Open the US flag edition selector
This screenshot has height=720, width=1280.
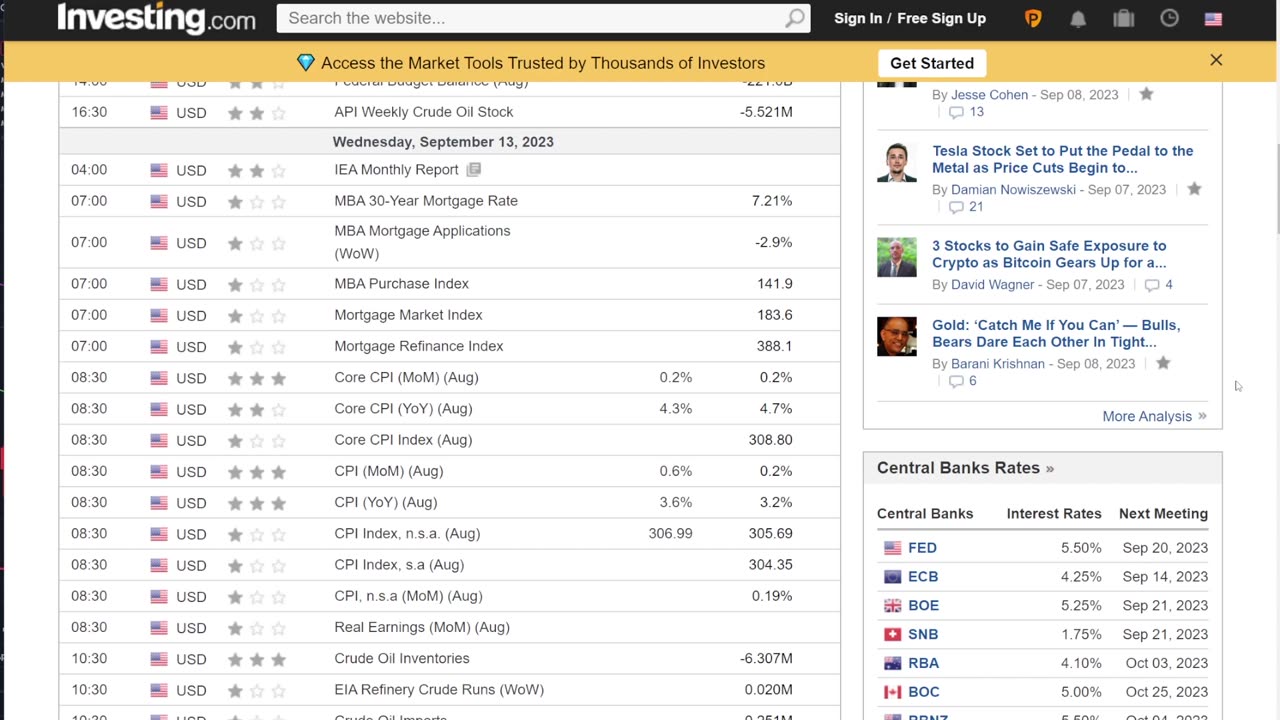[x=1213, y=18]
